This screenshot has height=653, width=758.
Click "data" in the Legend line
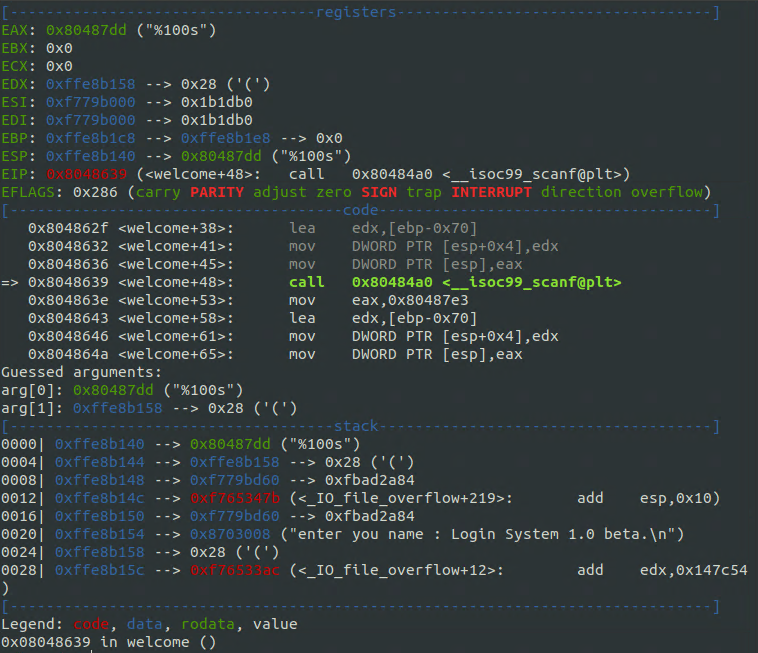(145, 624)
